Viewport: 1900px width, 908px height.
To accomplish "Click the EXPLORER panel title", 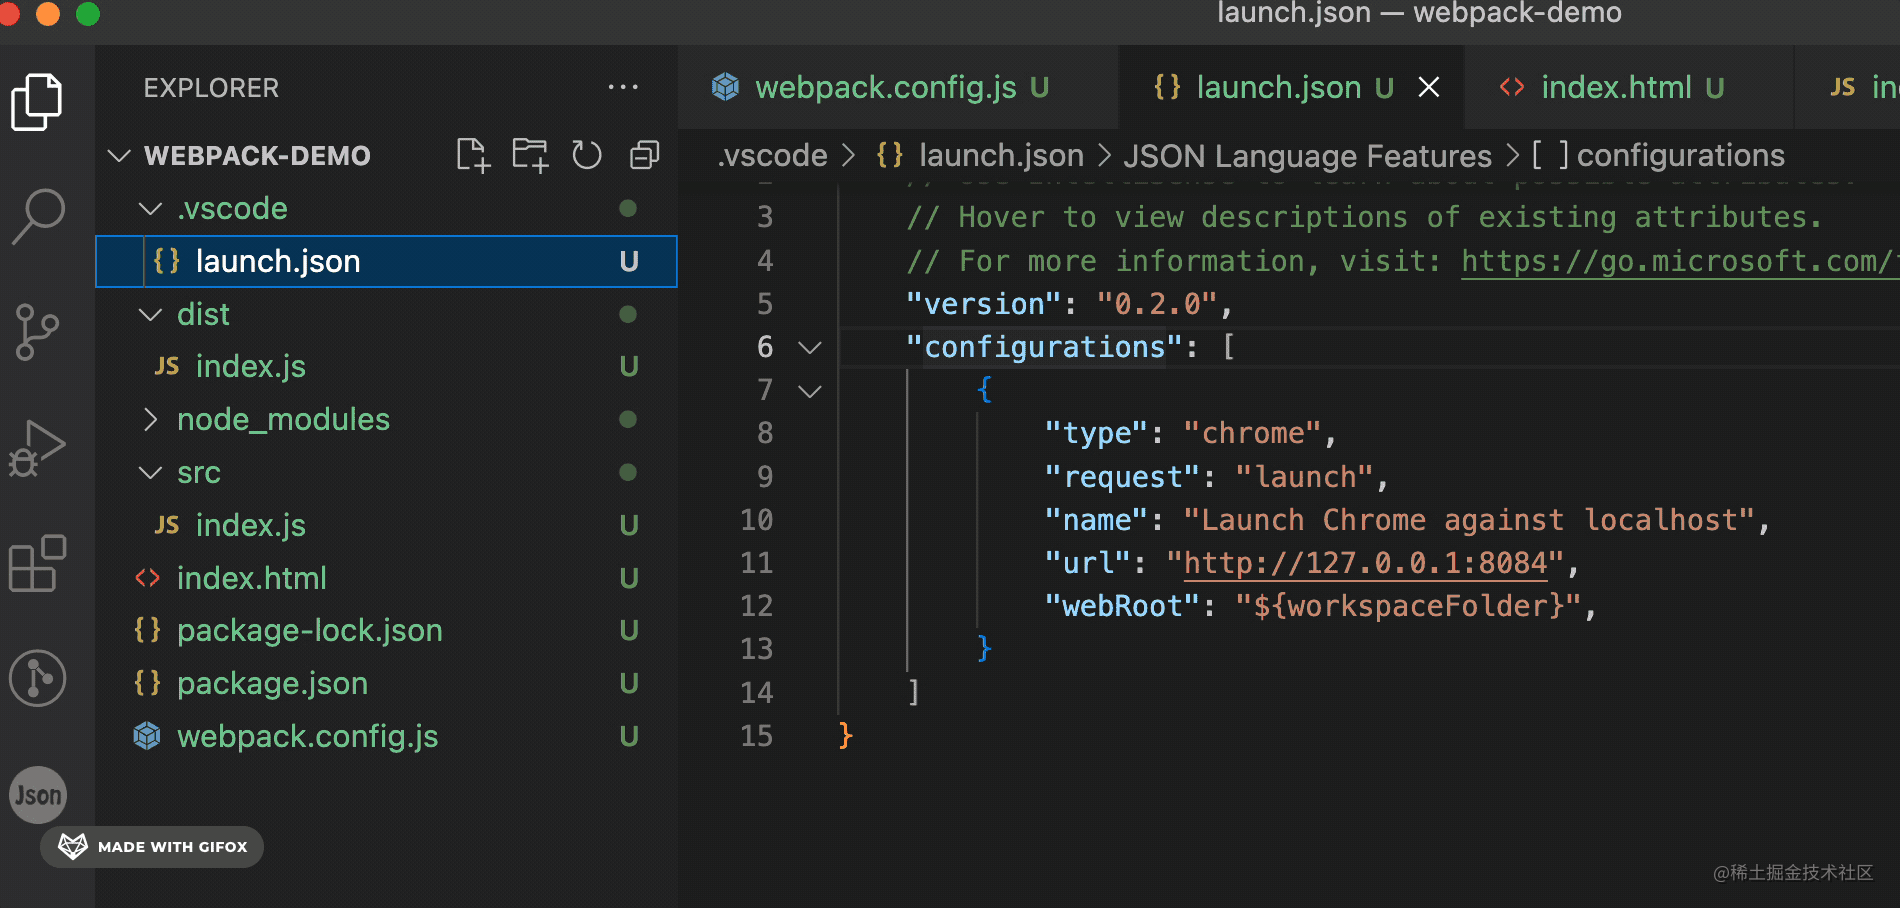I will [x=211, y=88].
